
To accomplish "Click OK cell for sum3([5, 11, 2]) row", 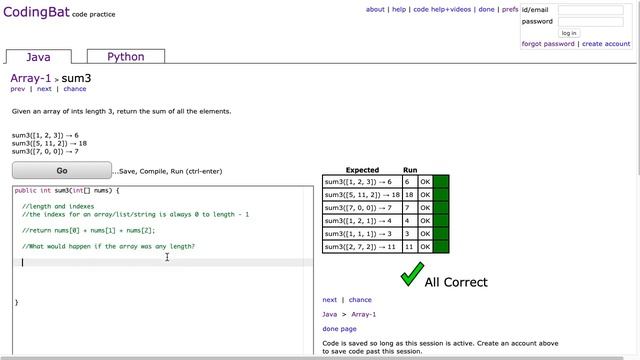I will click(x=425, y=195).
